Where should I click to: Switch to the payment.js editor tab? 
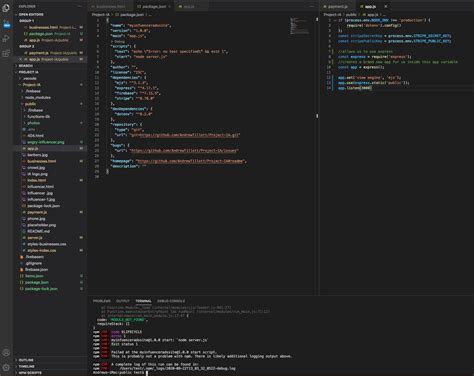point(338,6)
